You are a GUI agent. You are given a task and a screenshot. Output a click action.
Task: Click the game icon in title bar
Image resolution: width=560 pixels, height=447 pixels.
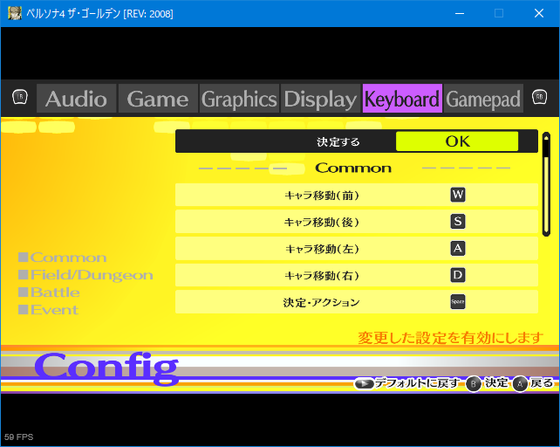[x=15, y=13]
